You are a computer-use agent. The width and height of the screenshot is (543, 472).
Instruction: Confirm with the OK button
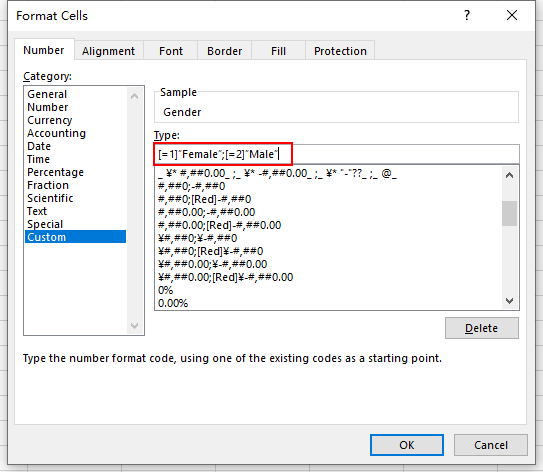click(x=407, y=445)
